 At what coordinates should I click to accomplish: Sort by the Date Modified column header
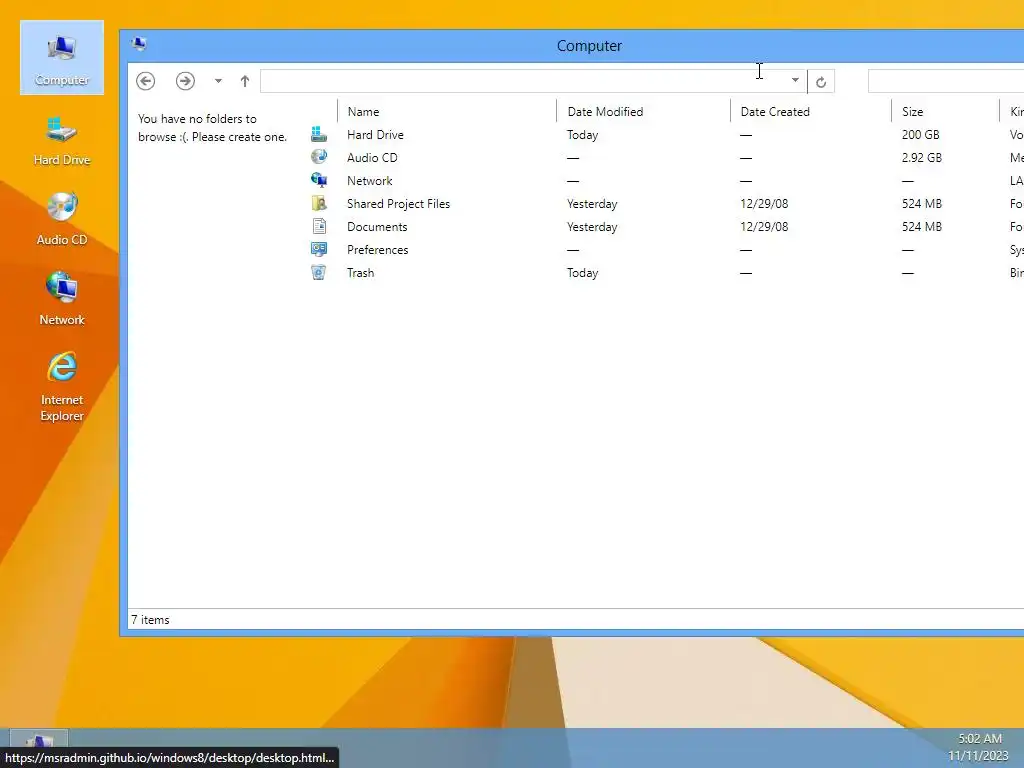[605, 112]
